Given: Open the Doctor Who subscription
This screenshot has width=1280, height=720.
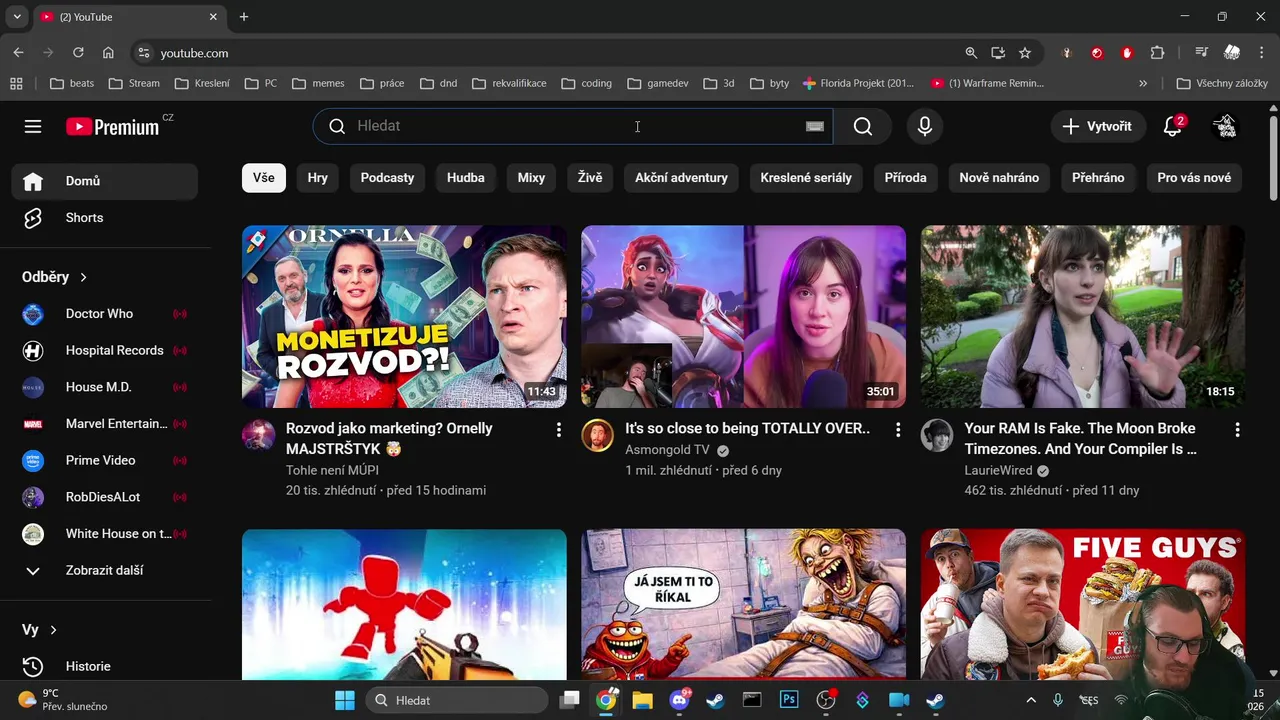Looking at the screenshot, I should (x=105, y=314).
